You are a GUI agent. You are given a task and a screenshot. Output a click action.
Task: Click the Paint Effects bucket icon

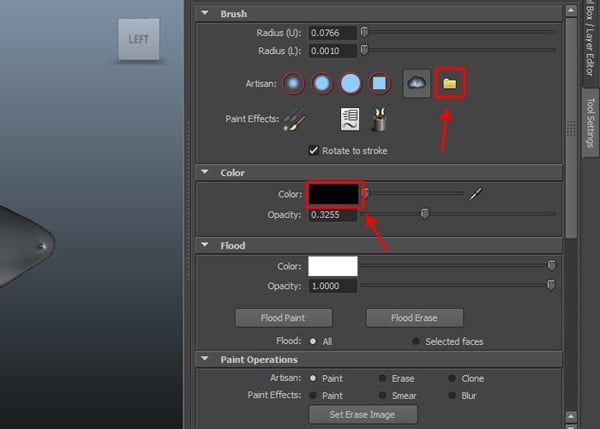click(x=380, y=120)
